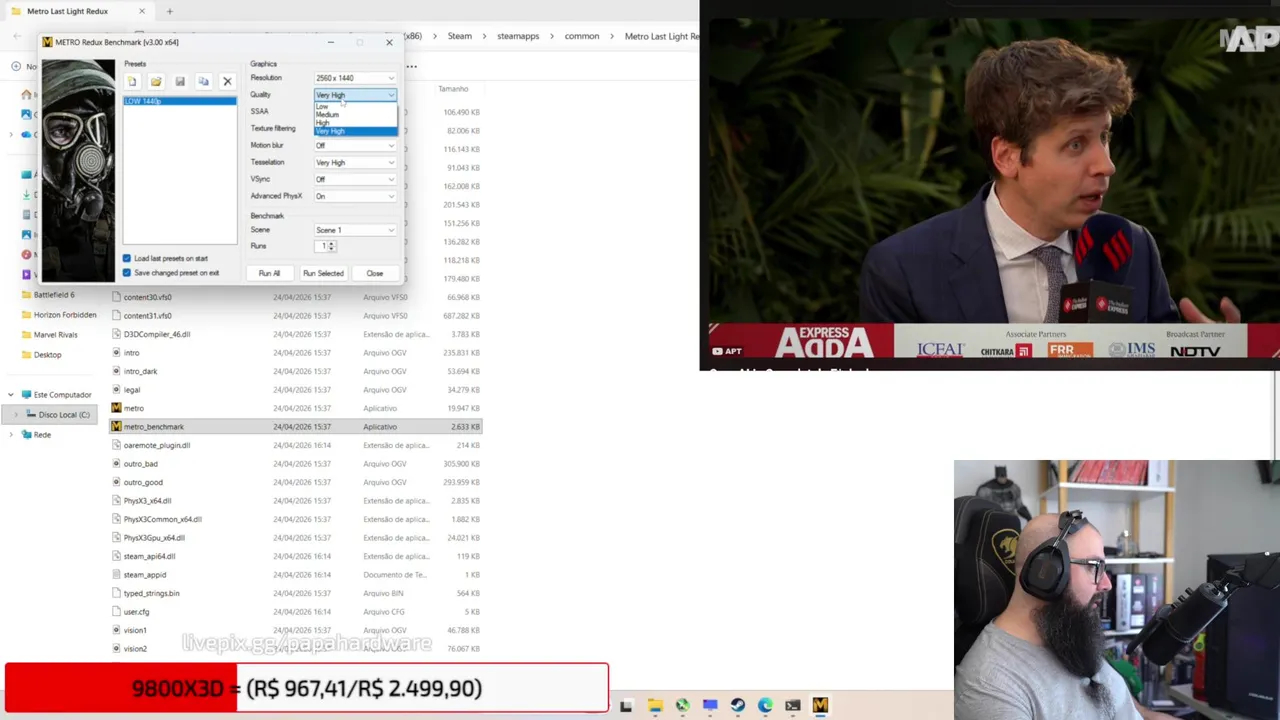Open File Explorer from the taskbar
The height and width of the screenshot is (720, 1280).
pos(654,705)
